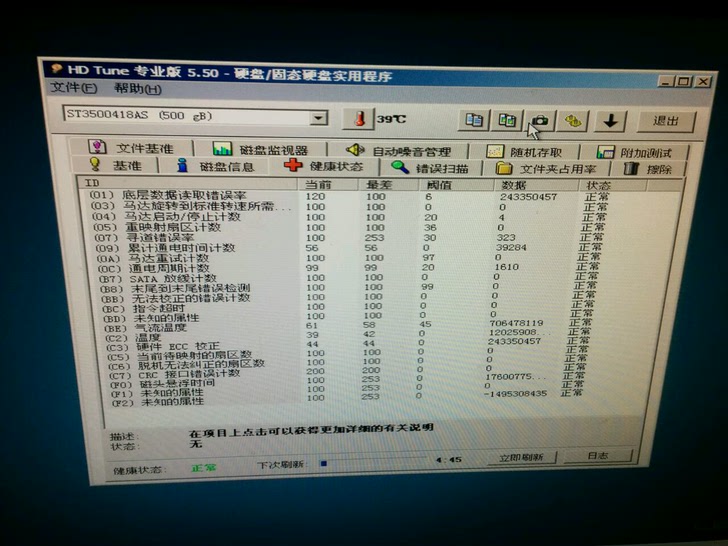Select row (B8) 末尾到末尾错误检测
The width and height of the screenshot is (728, 546).
pos(348,287)
